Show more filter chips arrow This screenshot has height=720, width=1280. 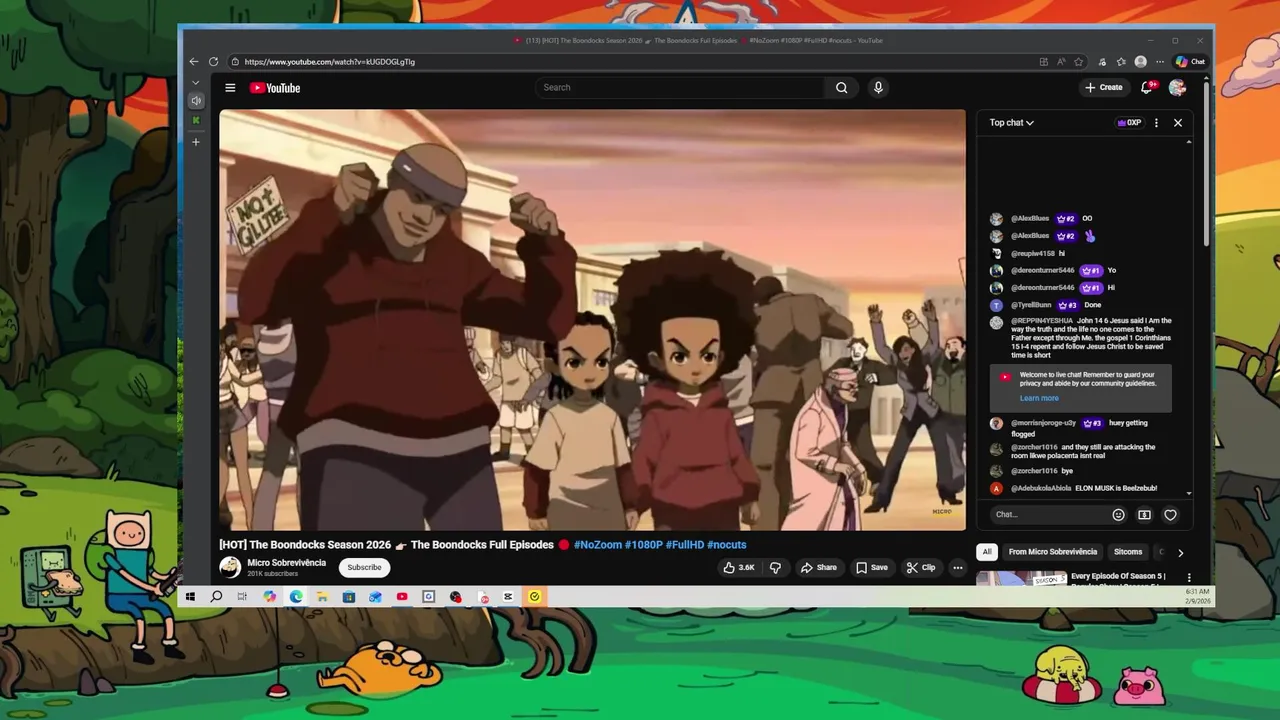(x=1180, y=552)
